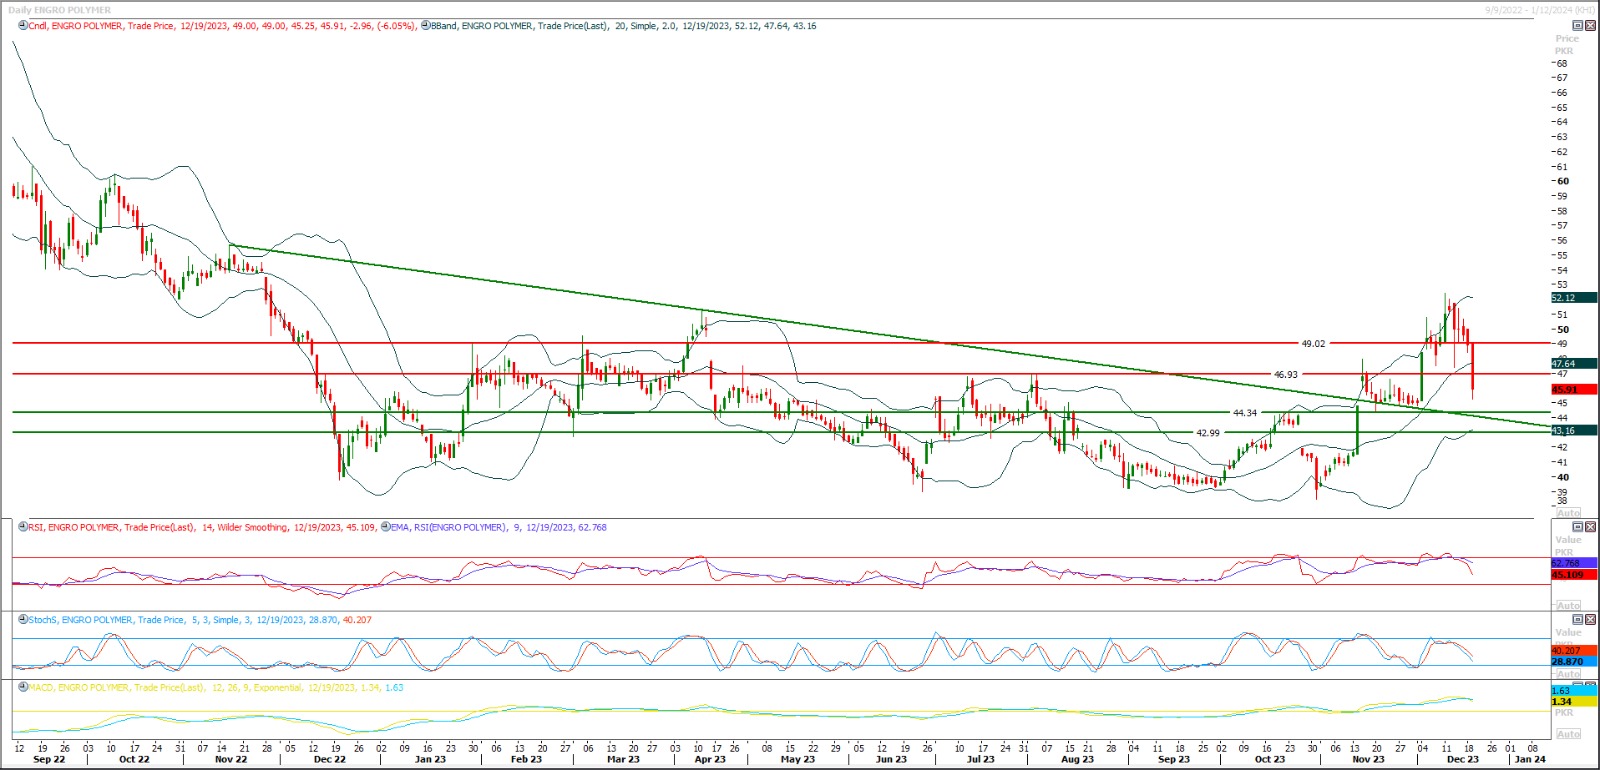Image resolution: width=1600 pixels, height=770 pixels.
Task: Select the 49.02 resistance line label
Action: coord(1312,344)
